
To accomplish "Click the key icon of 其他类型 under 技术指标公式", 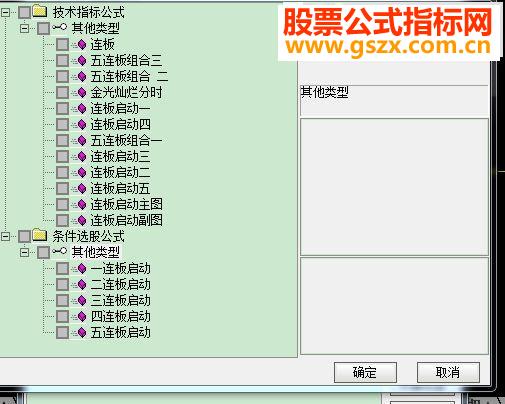I will (59, 27).
